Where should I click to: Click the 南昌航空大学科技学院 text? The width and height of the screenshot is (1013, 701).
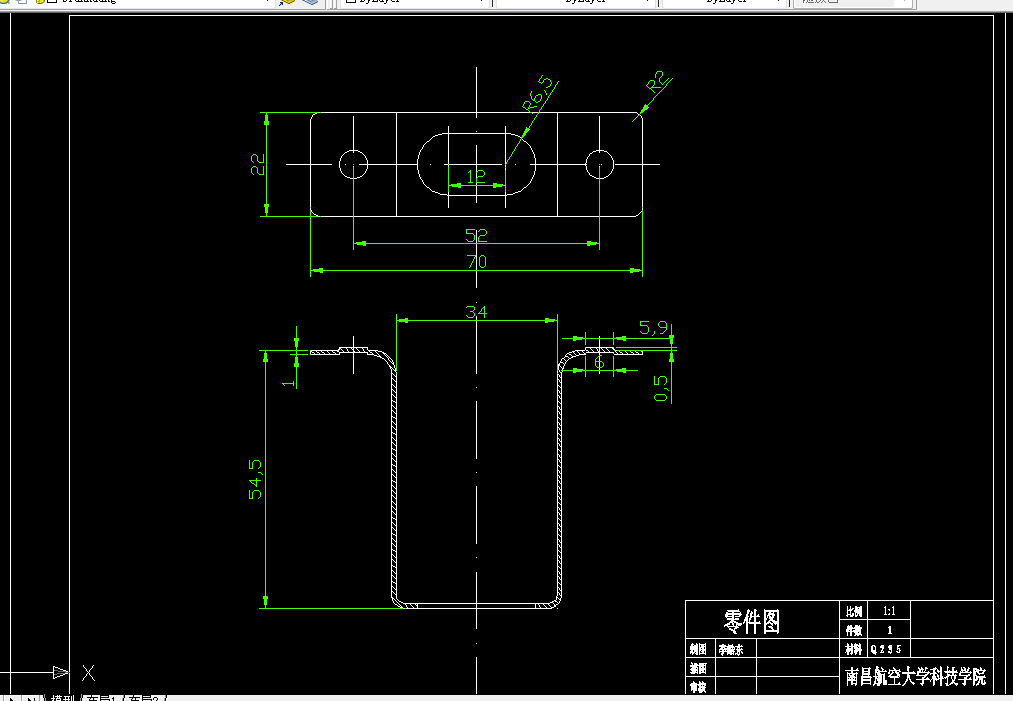[x=915, y=676]
